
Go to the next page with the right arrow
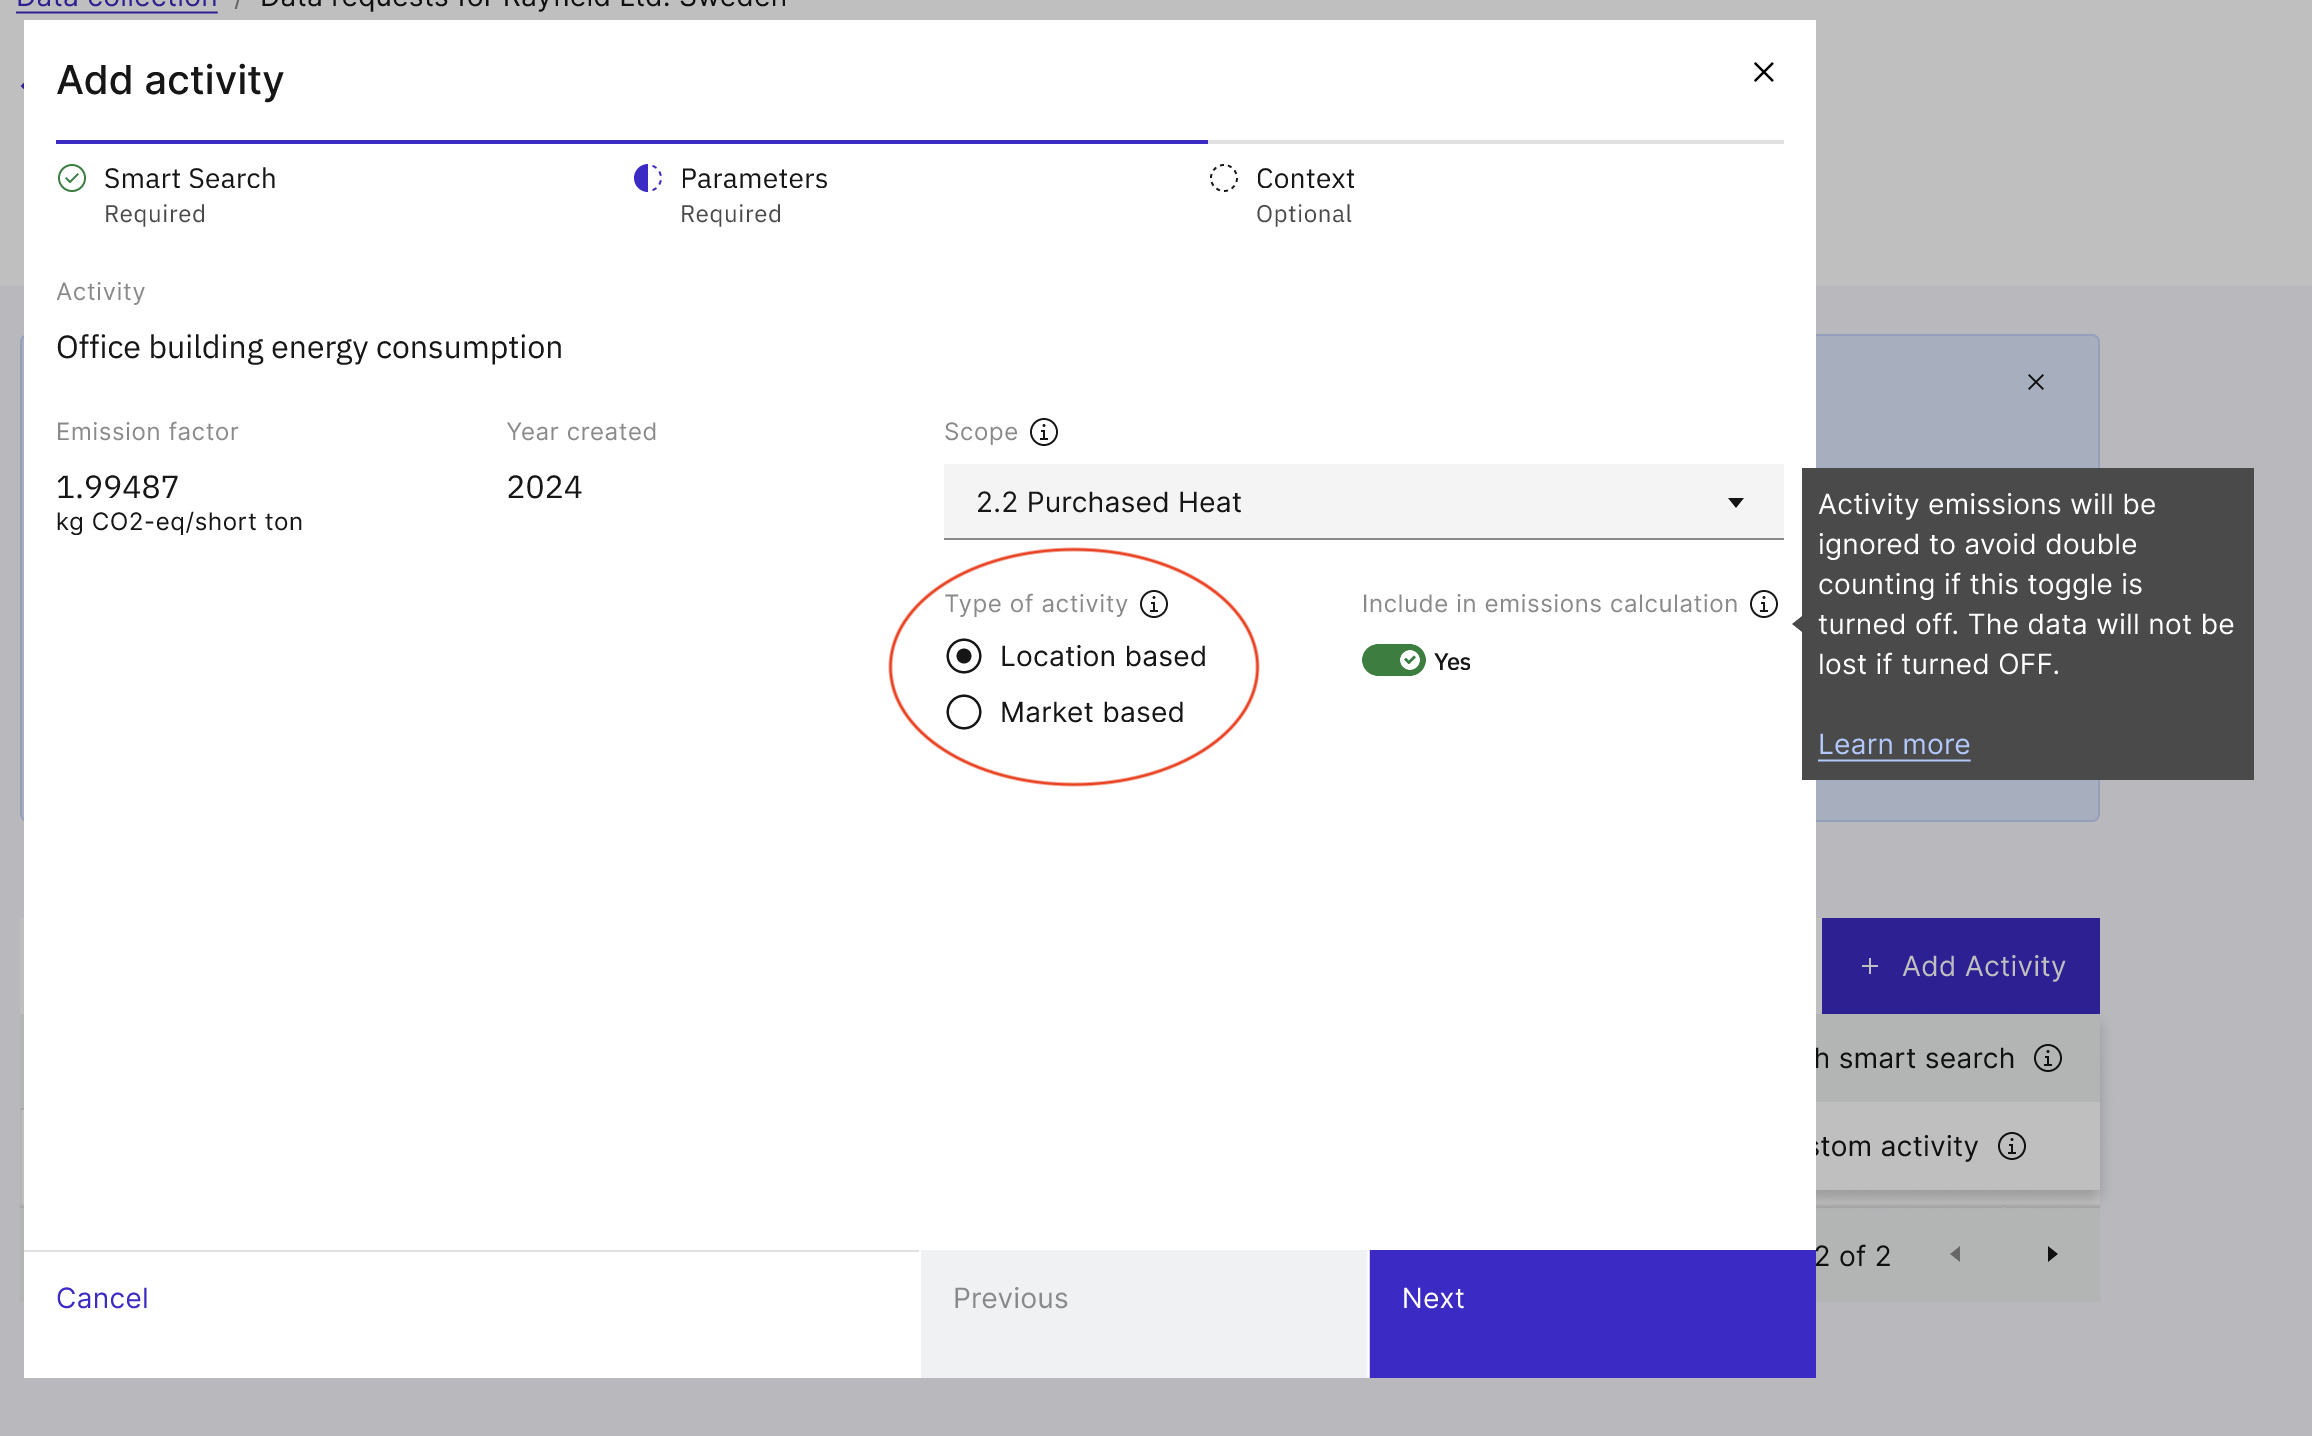click(2052, 1254)
